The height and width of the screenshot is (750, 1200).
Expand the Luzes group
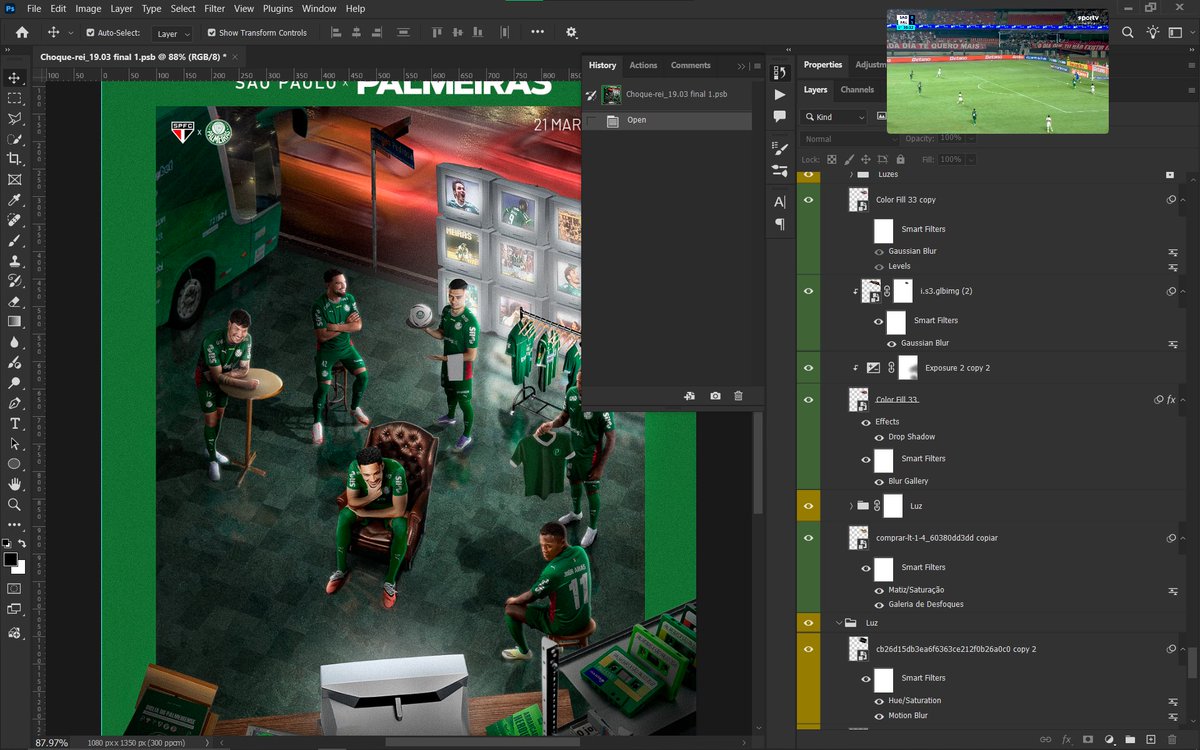tap(851, 174)
